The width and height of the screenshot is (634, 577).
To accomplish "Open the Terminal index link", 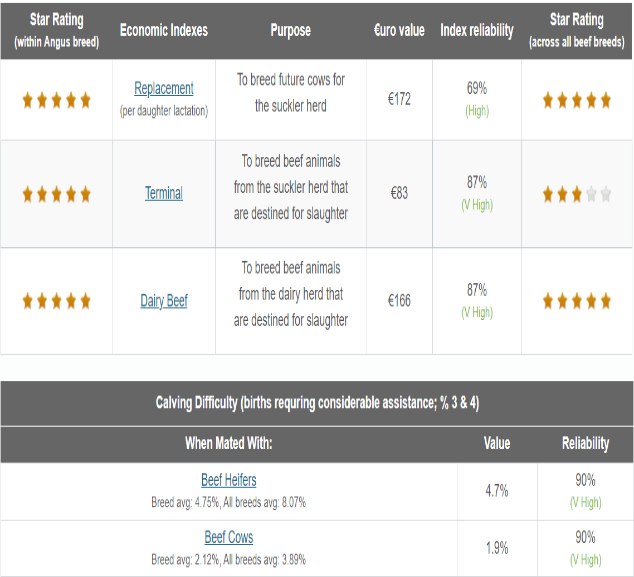I will click(x=164, y=193).
